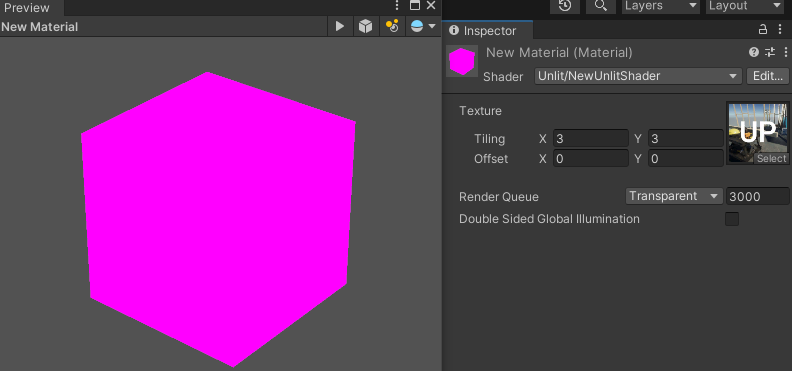Click the search magnifier icon

(x=601, y=6)
